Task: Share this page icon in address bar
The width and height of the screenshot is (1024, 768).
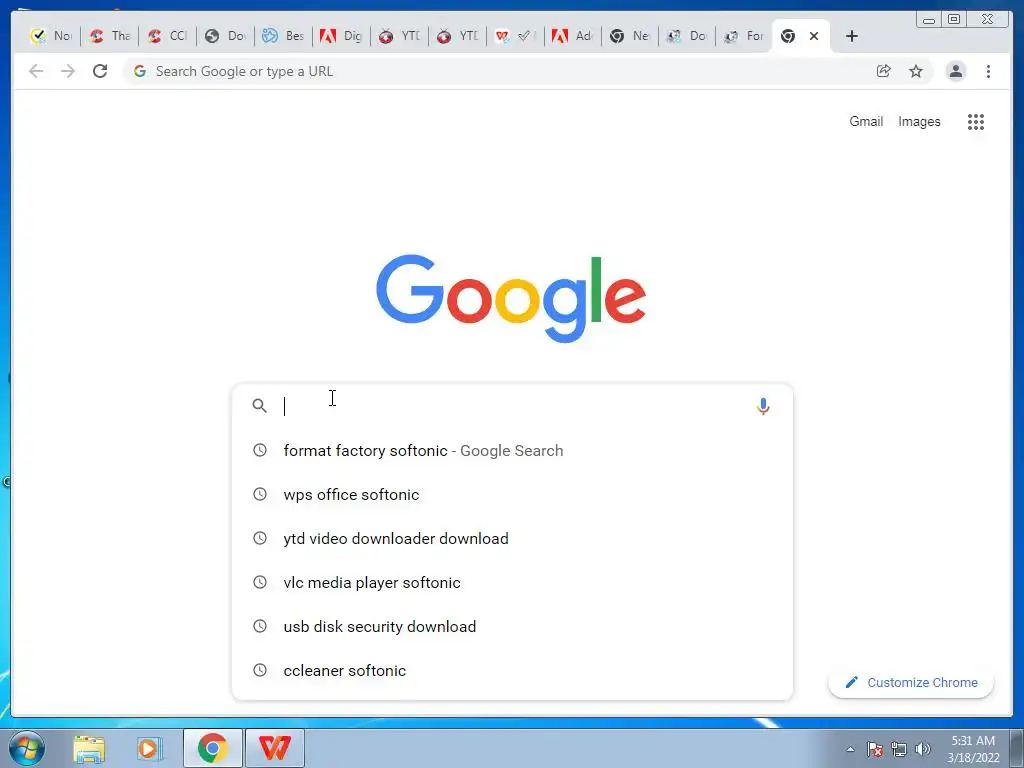Action: [x=884, y=71]
